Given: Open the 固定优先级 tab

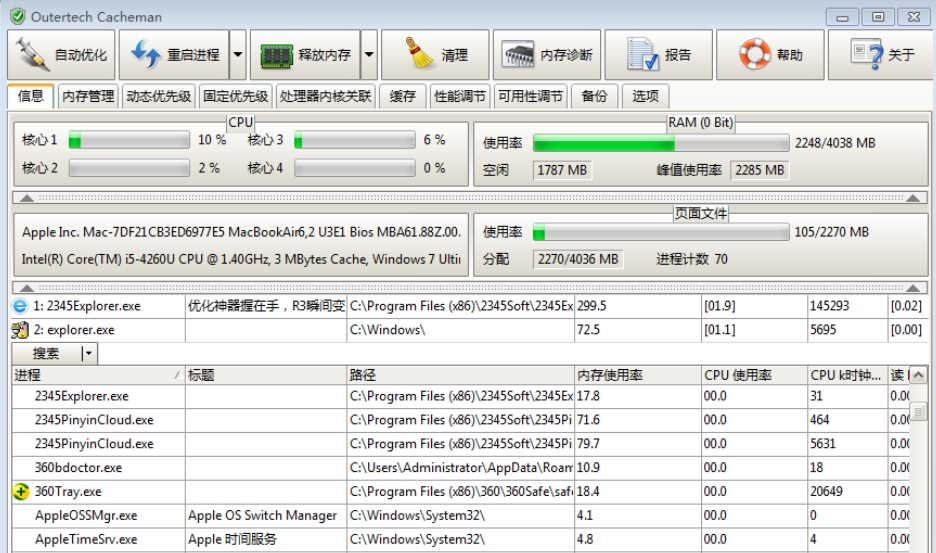Looking at the screenshot, I should point(235,96).
